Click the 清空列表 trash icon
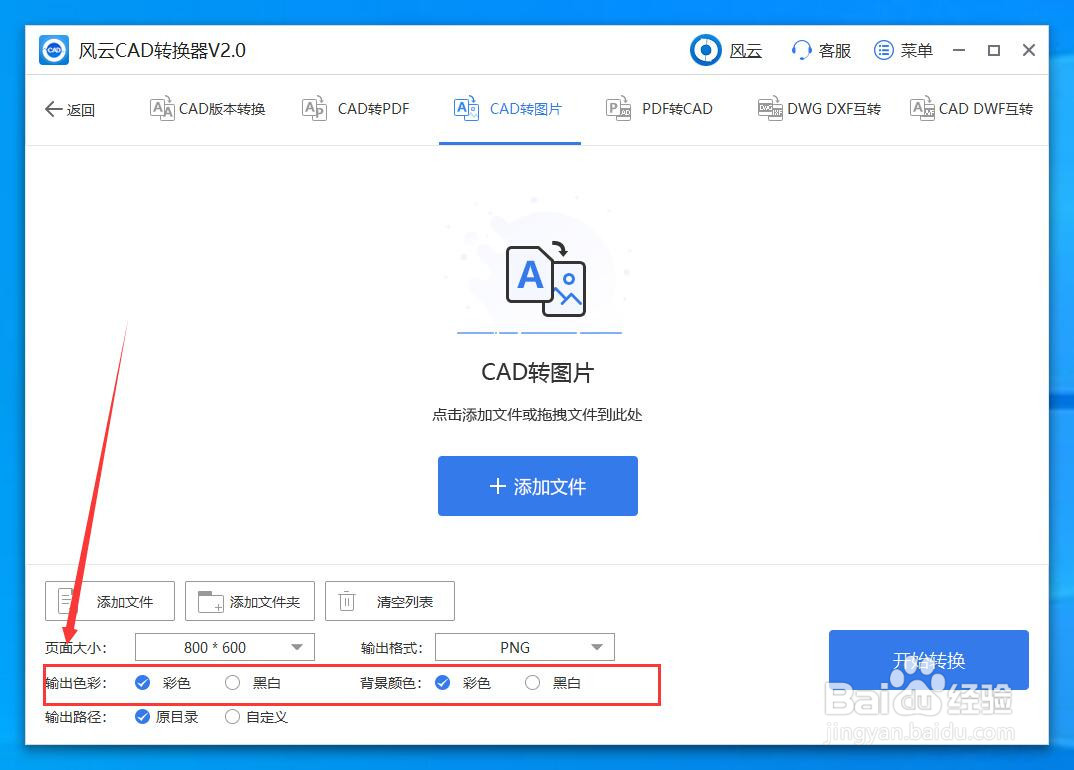This screenshot has height=770, width=1074. pyautogui.click(x=347, y=601)
